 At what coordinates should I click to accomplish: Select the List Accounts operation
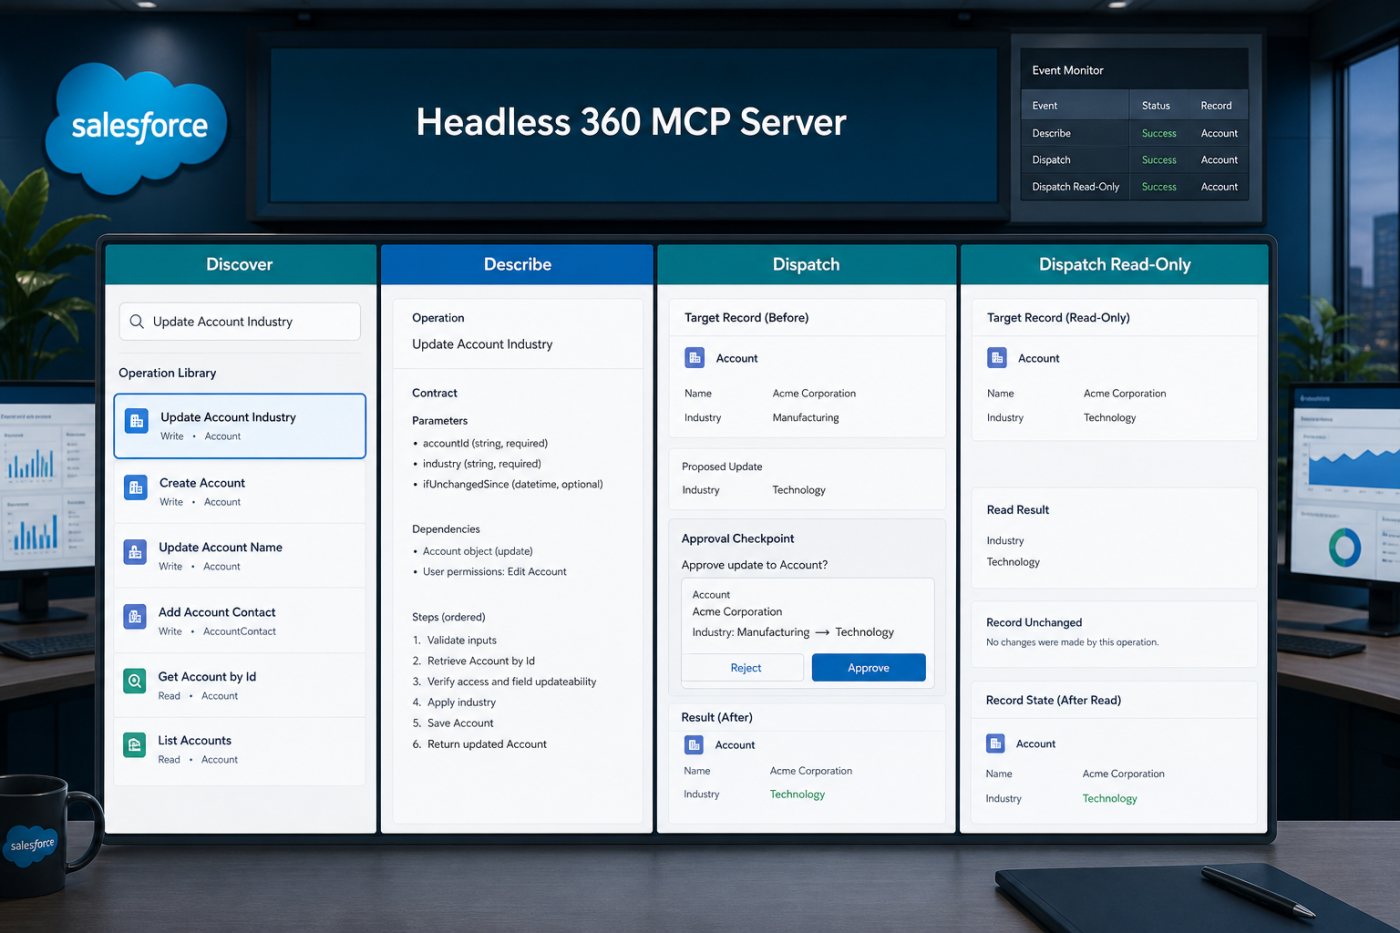pyautogui.click(x=240, y=749)
